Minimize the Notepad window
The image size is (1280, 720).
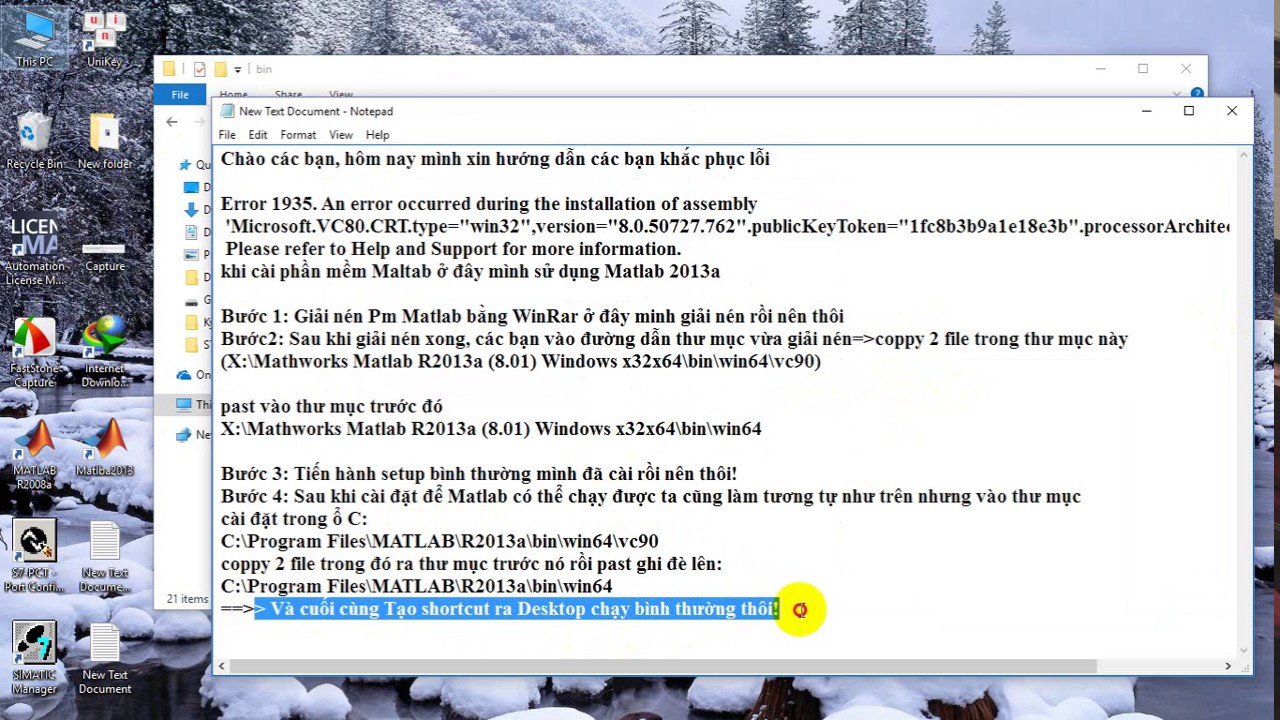click(1146, 111)
